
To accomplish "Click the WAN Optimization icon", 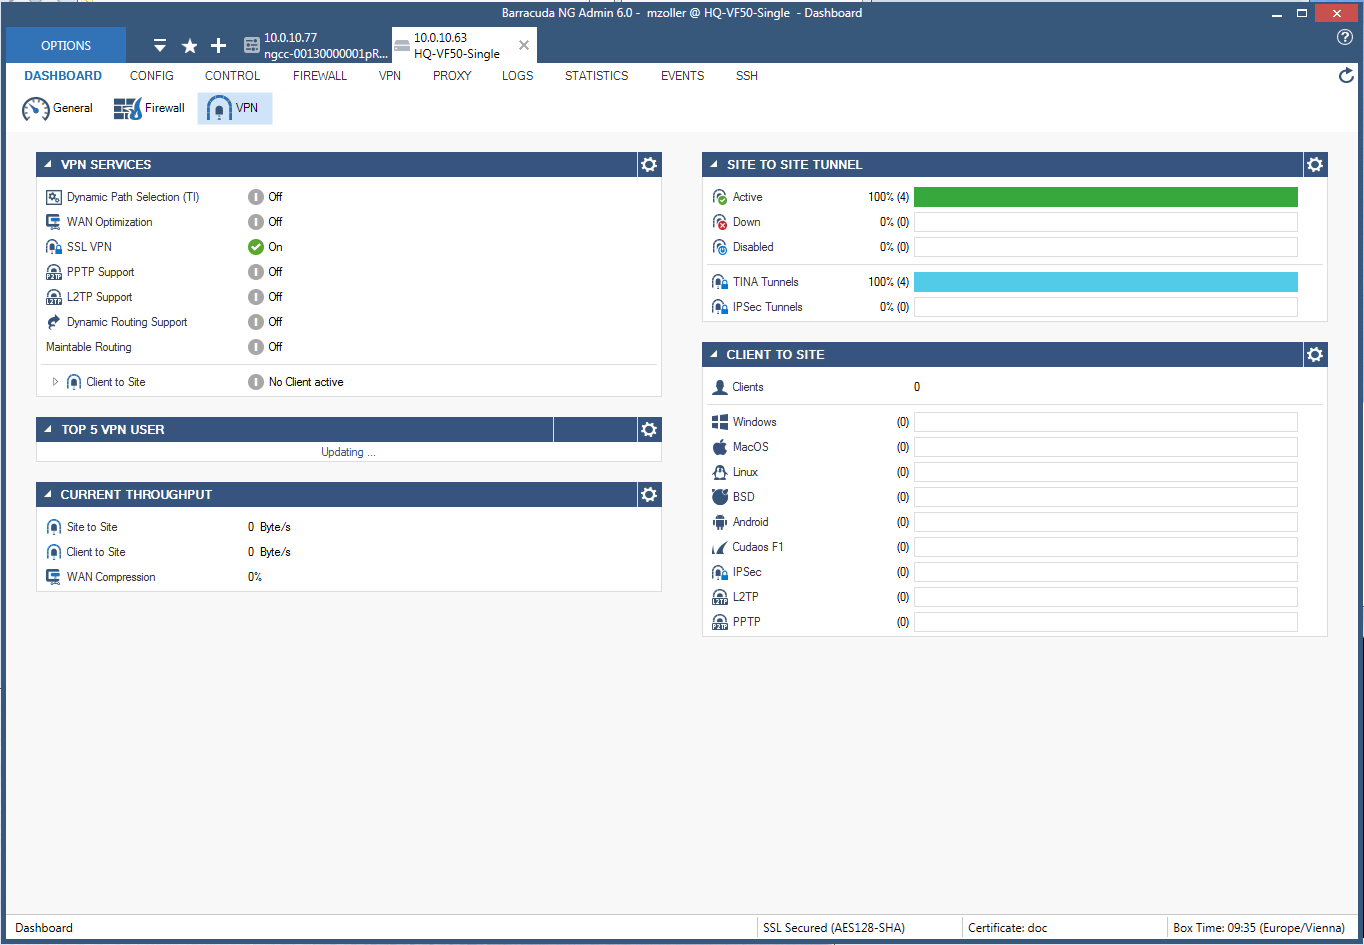I will [54, 222].
